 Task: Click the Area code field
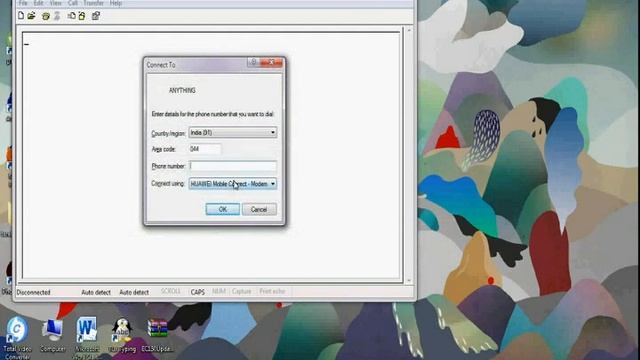205,149
